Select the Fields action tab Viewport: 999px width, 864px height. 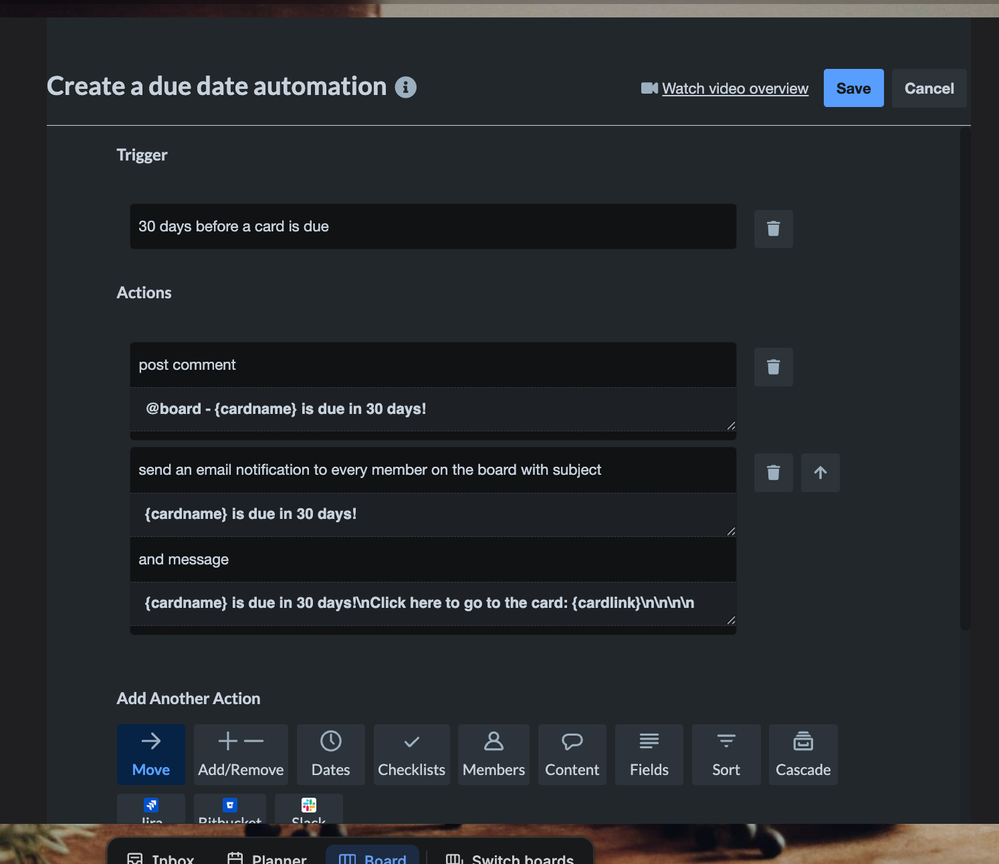(x=649, y=754)
